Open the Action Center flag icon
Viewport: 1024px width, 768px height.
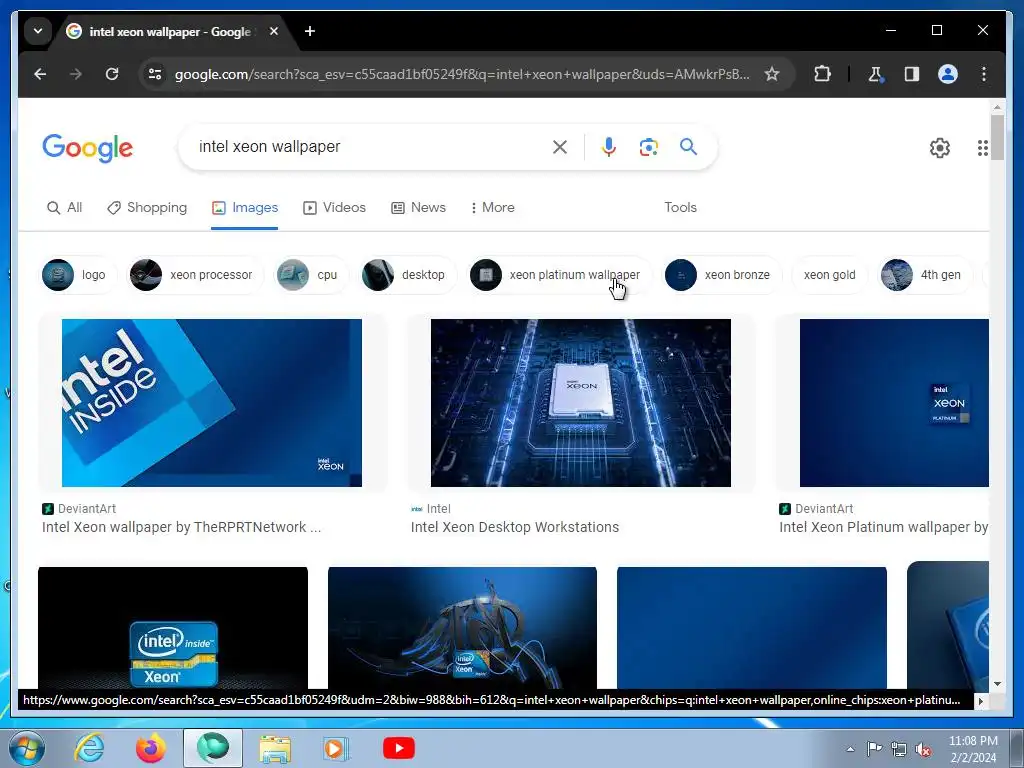(874, 749)
